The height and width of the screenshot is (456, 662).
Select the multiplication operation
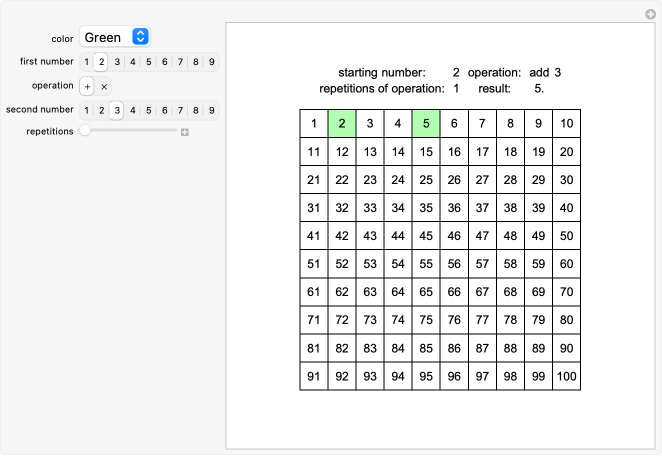(x=104, y=87)
